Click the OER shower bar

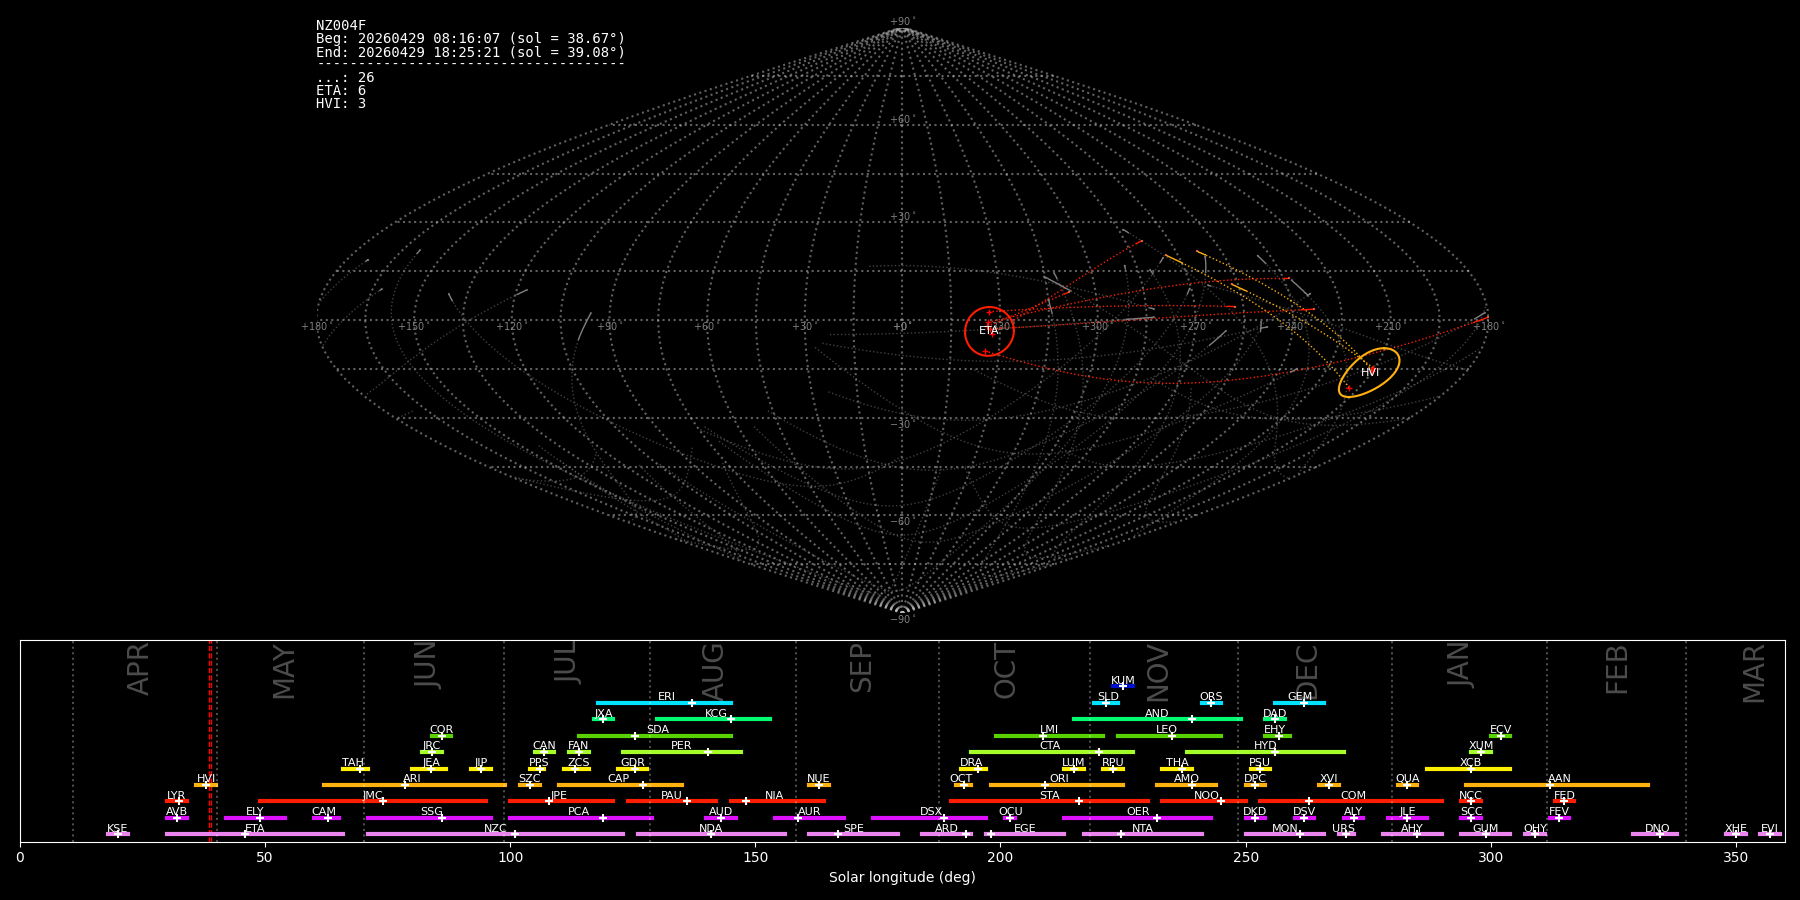[1137, 818]
